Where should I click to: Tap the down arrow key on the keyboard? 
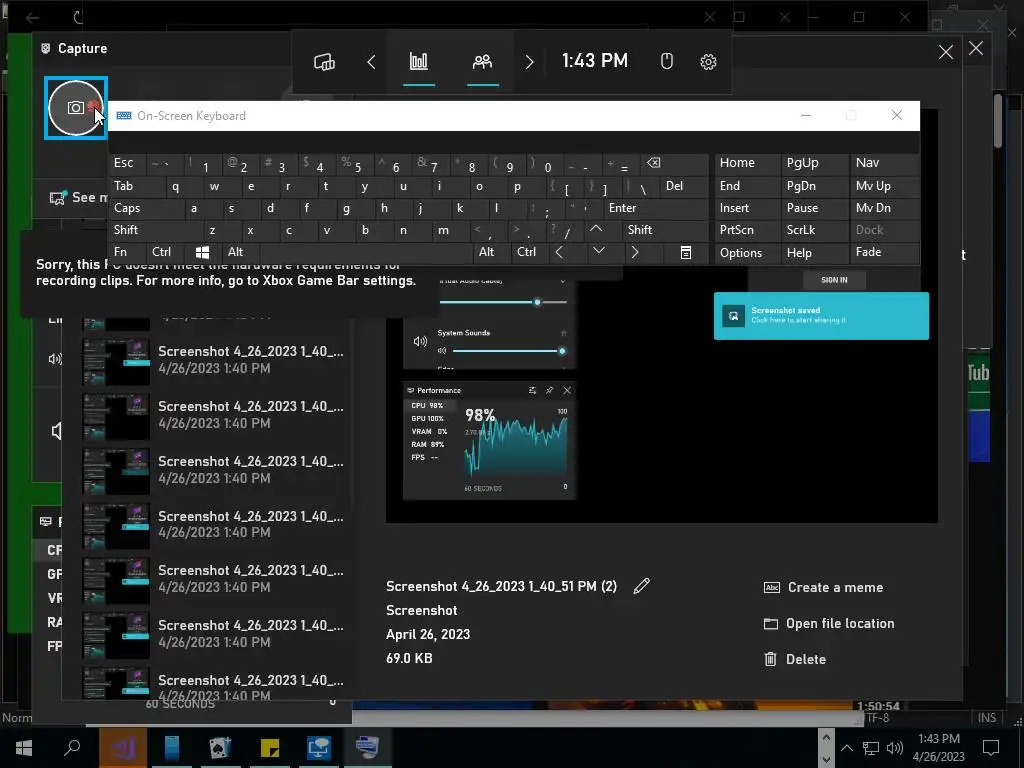[x=598, y=251]
